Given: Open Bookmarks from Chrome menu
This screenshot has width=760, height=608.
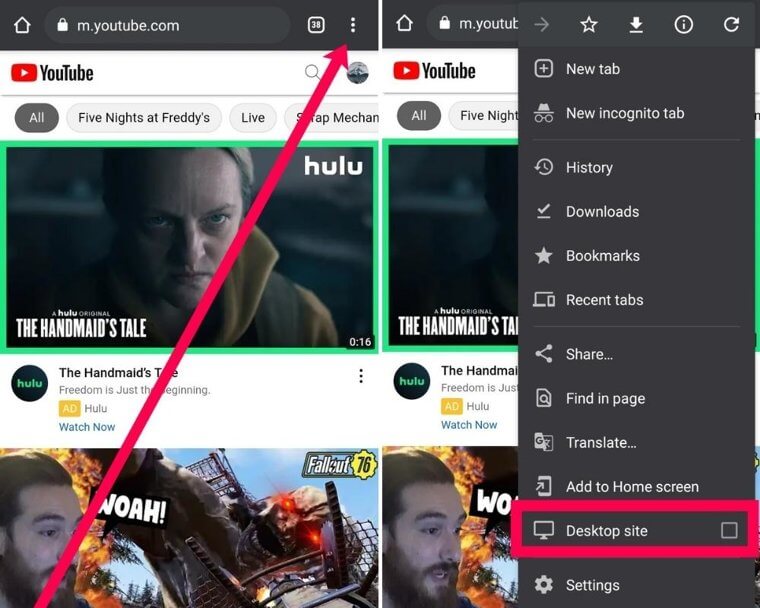Looking at the screenshot, I should [636, 256].
